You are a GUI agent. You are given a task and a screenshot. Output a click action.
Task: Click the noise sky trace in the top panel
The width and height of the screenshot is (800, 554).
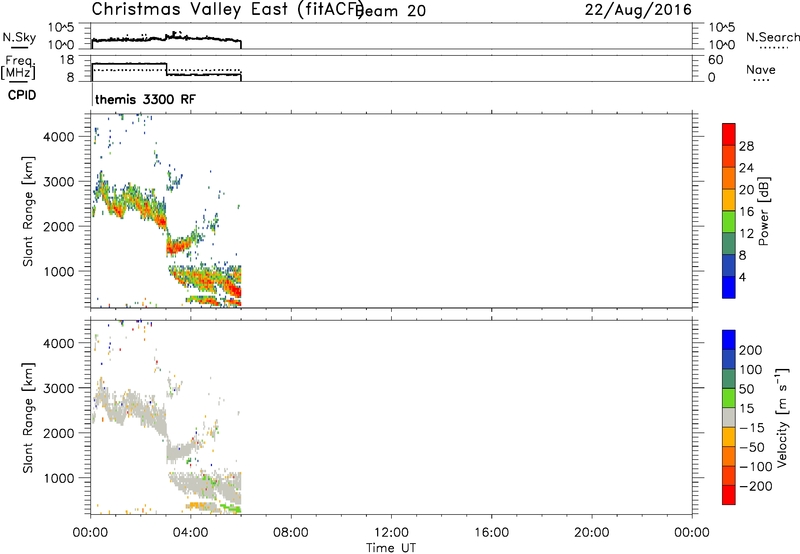click(x=166, y=38)
